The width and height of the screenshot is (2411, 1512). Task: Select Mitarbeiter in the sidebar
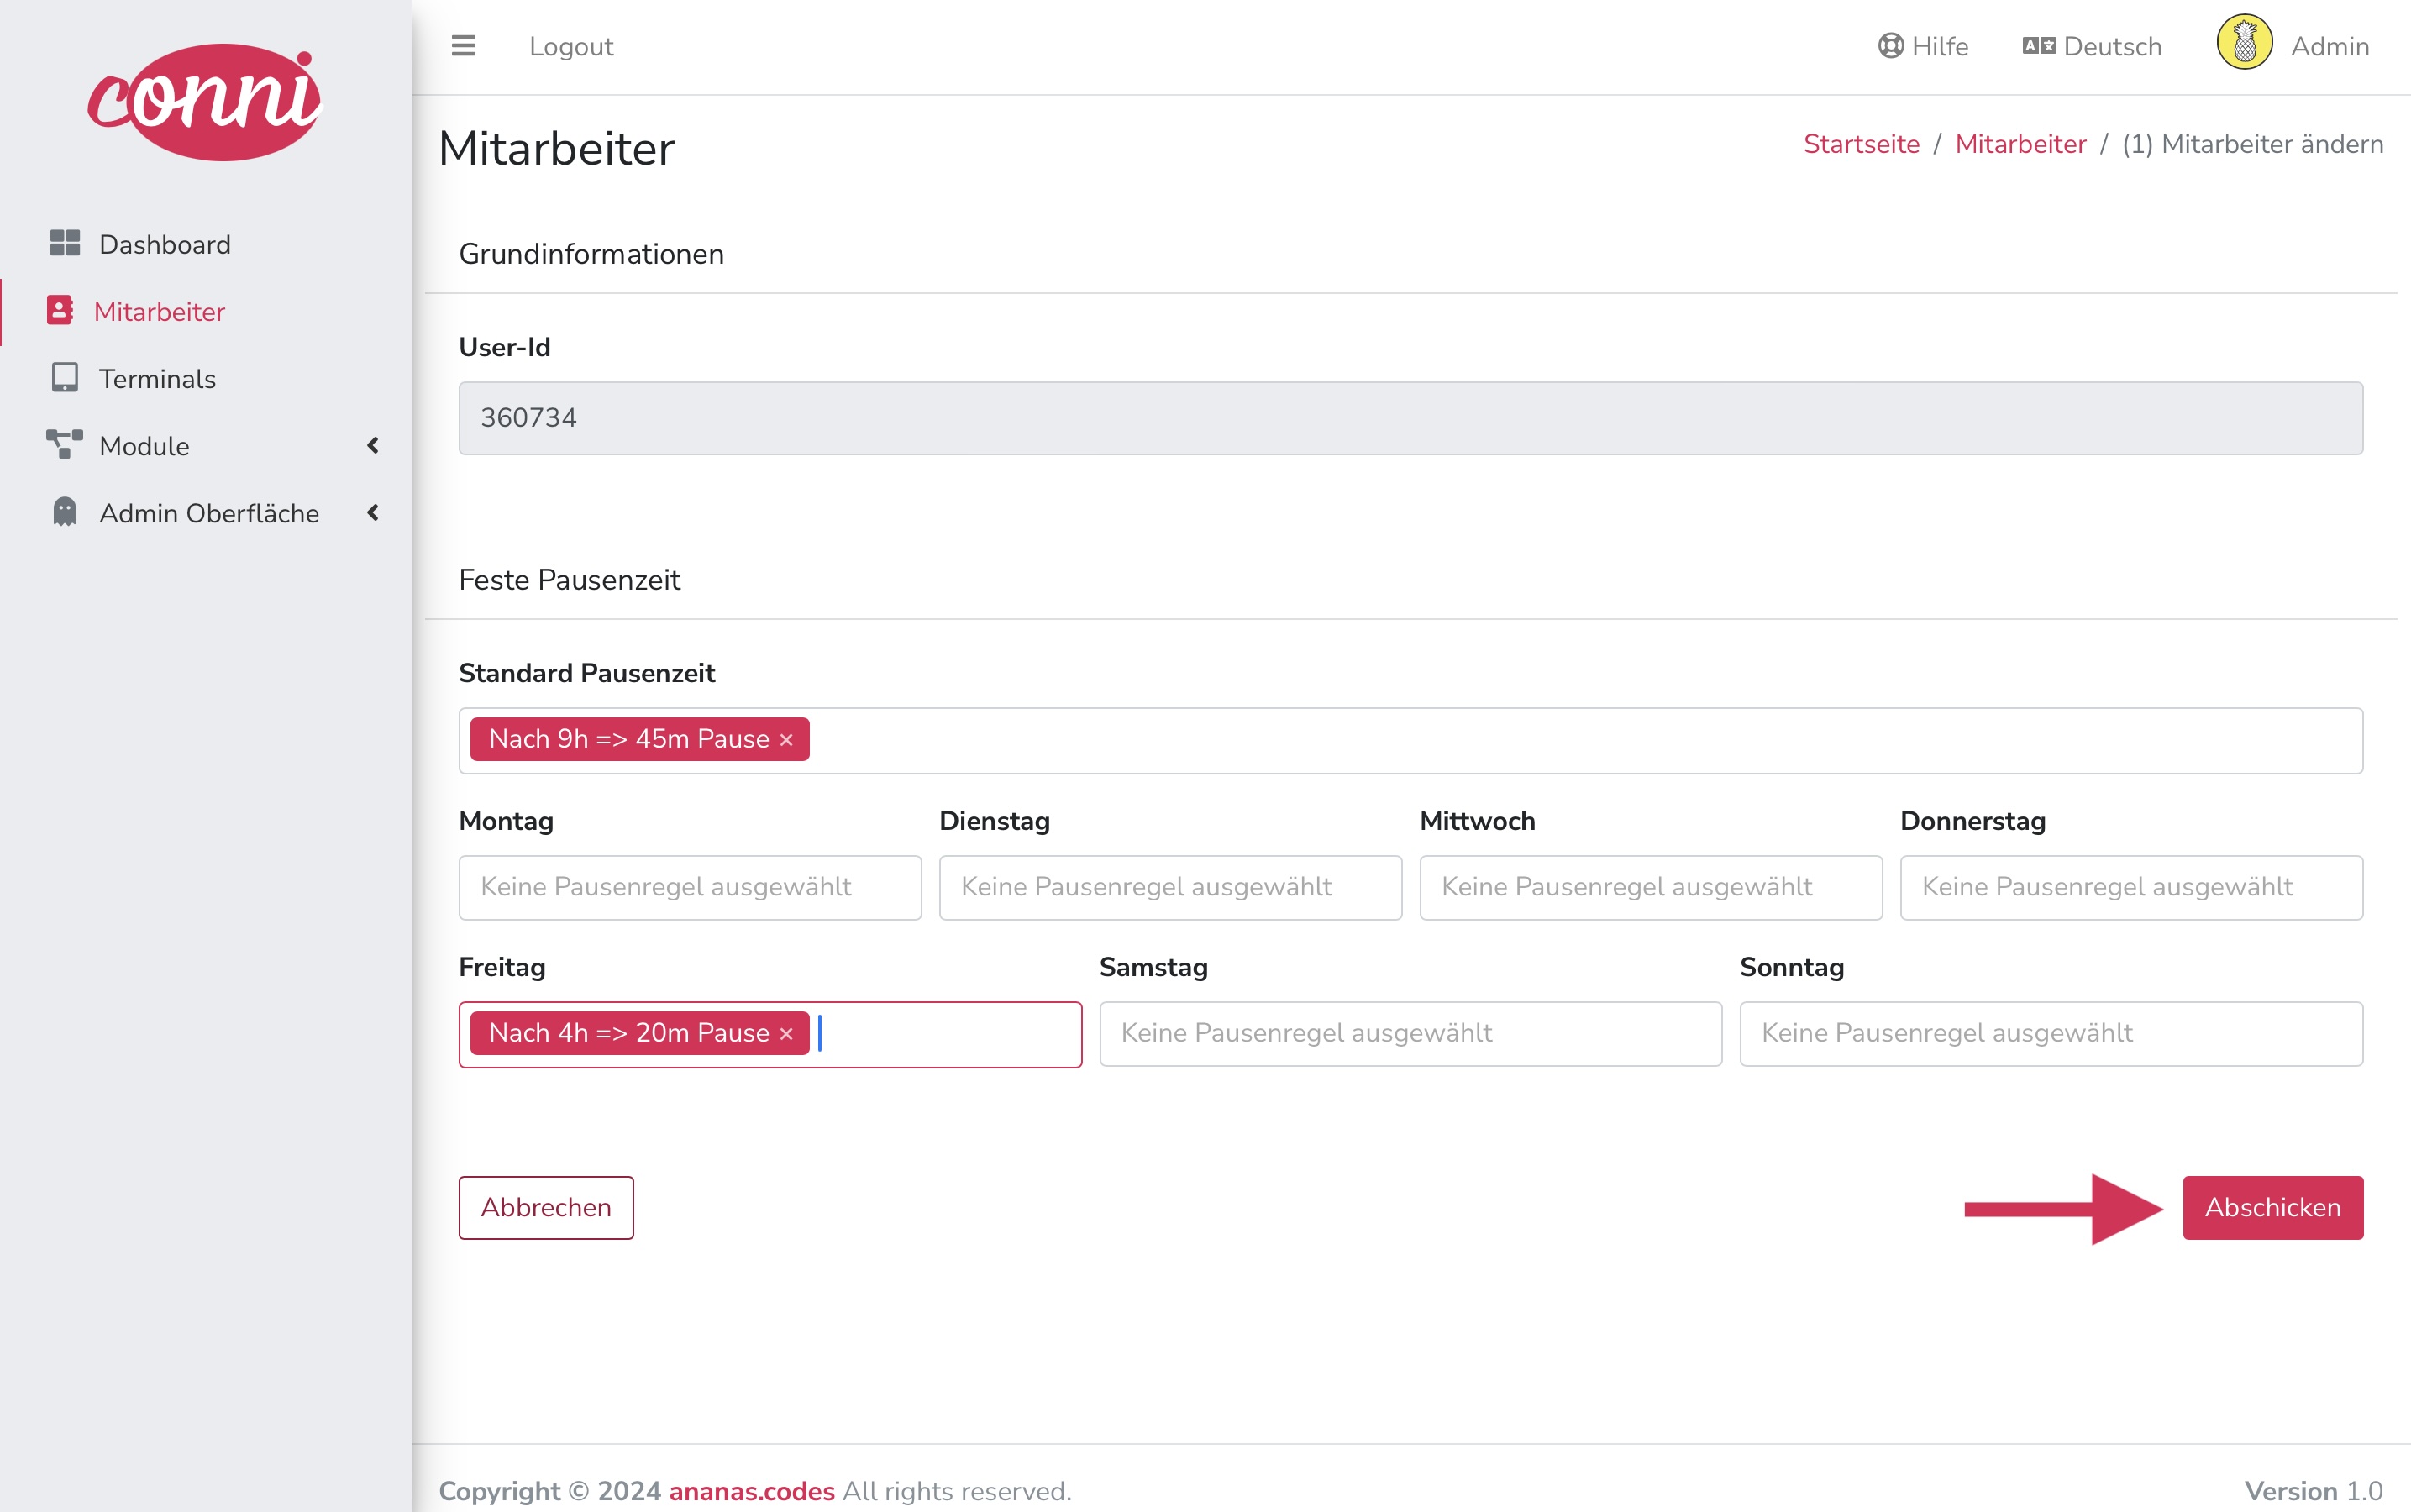tap(205, 311)
